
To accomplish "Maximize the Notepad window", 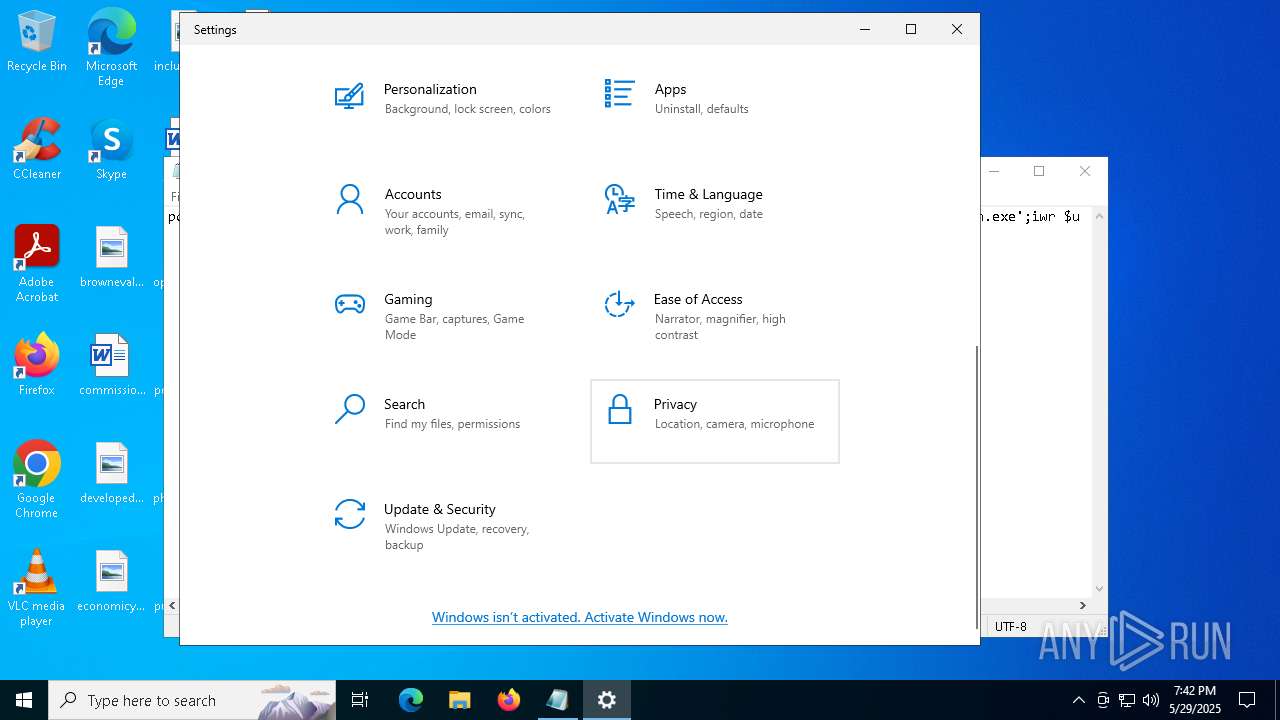I will pos(1039,171).
